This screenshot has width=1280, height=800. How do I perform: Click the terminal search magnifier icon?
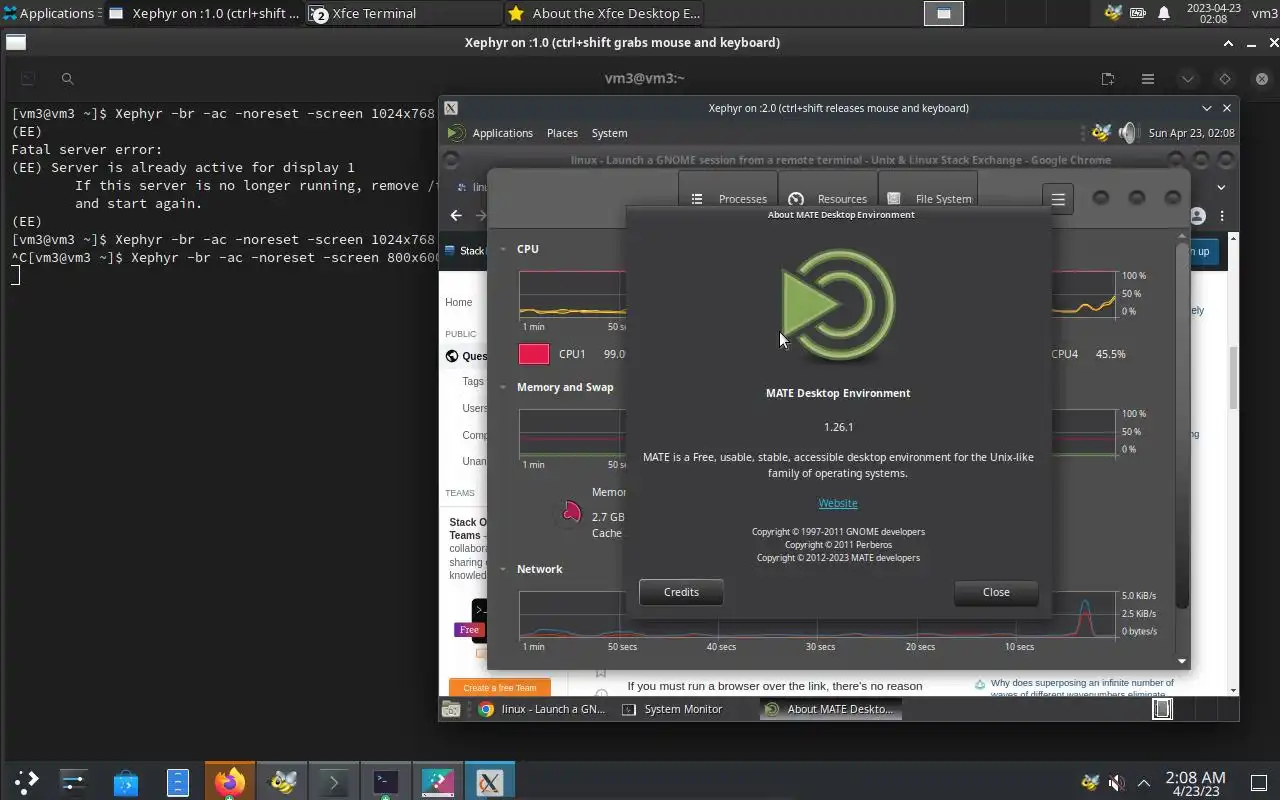(67, 79)
